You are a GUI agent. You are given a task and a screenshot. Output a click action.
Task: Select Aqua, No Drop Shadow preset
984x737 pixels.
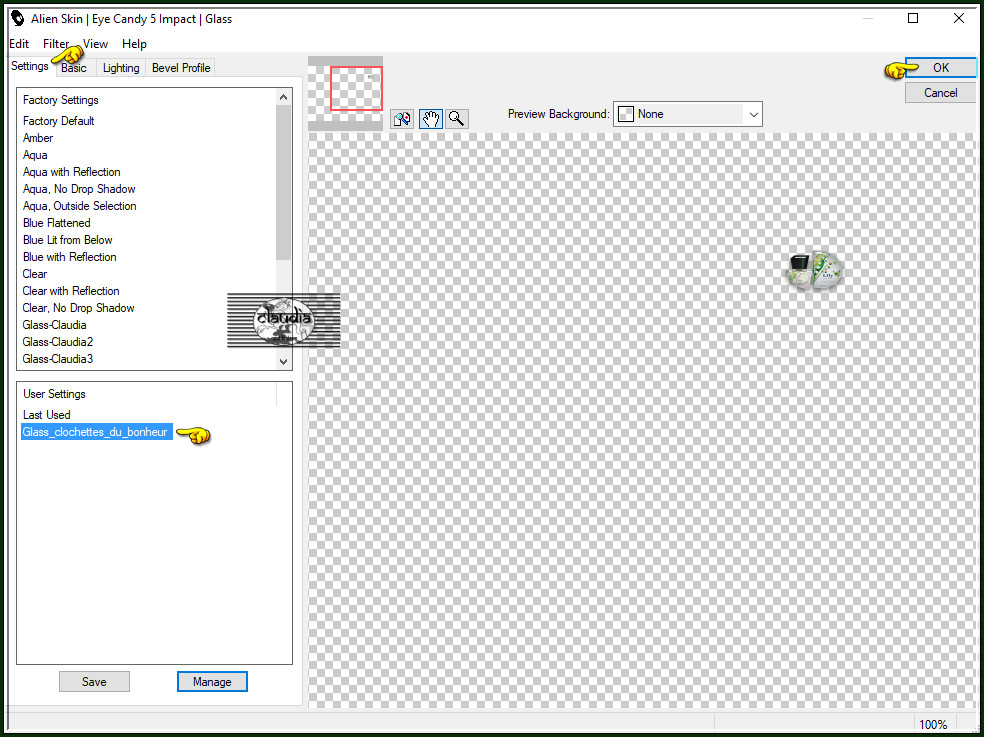click(79, 189)
